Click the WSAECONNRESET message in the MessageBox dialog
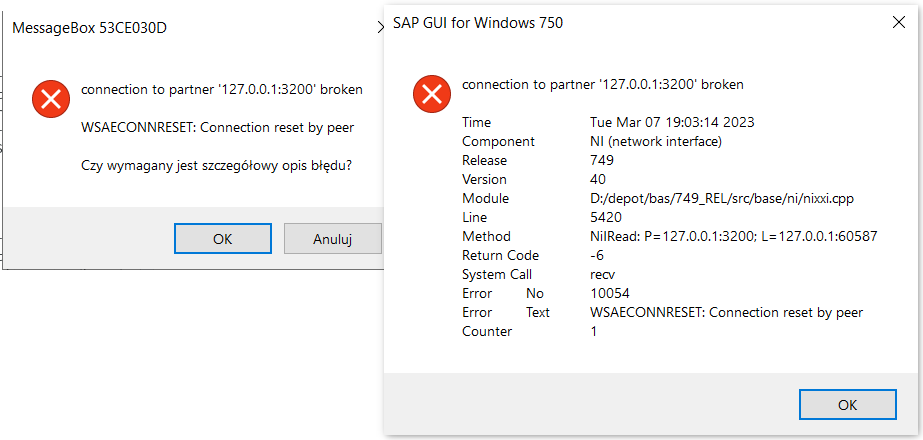 coord(217,127)
